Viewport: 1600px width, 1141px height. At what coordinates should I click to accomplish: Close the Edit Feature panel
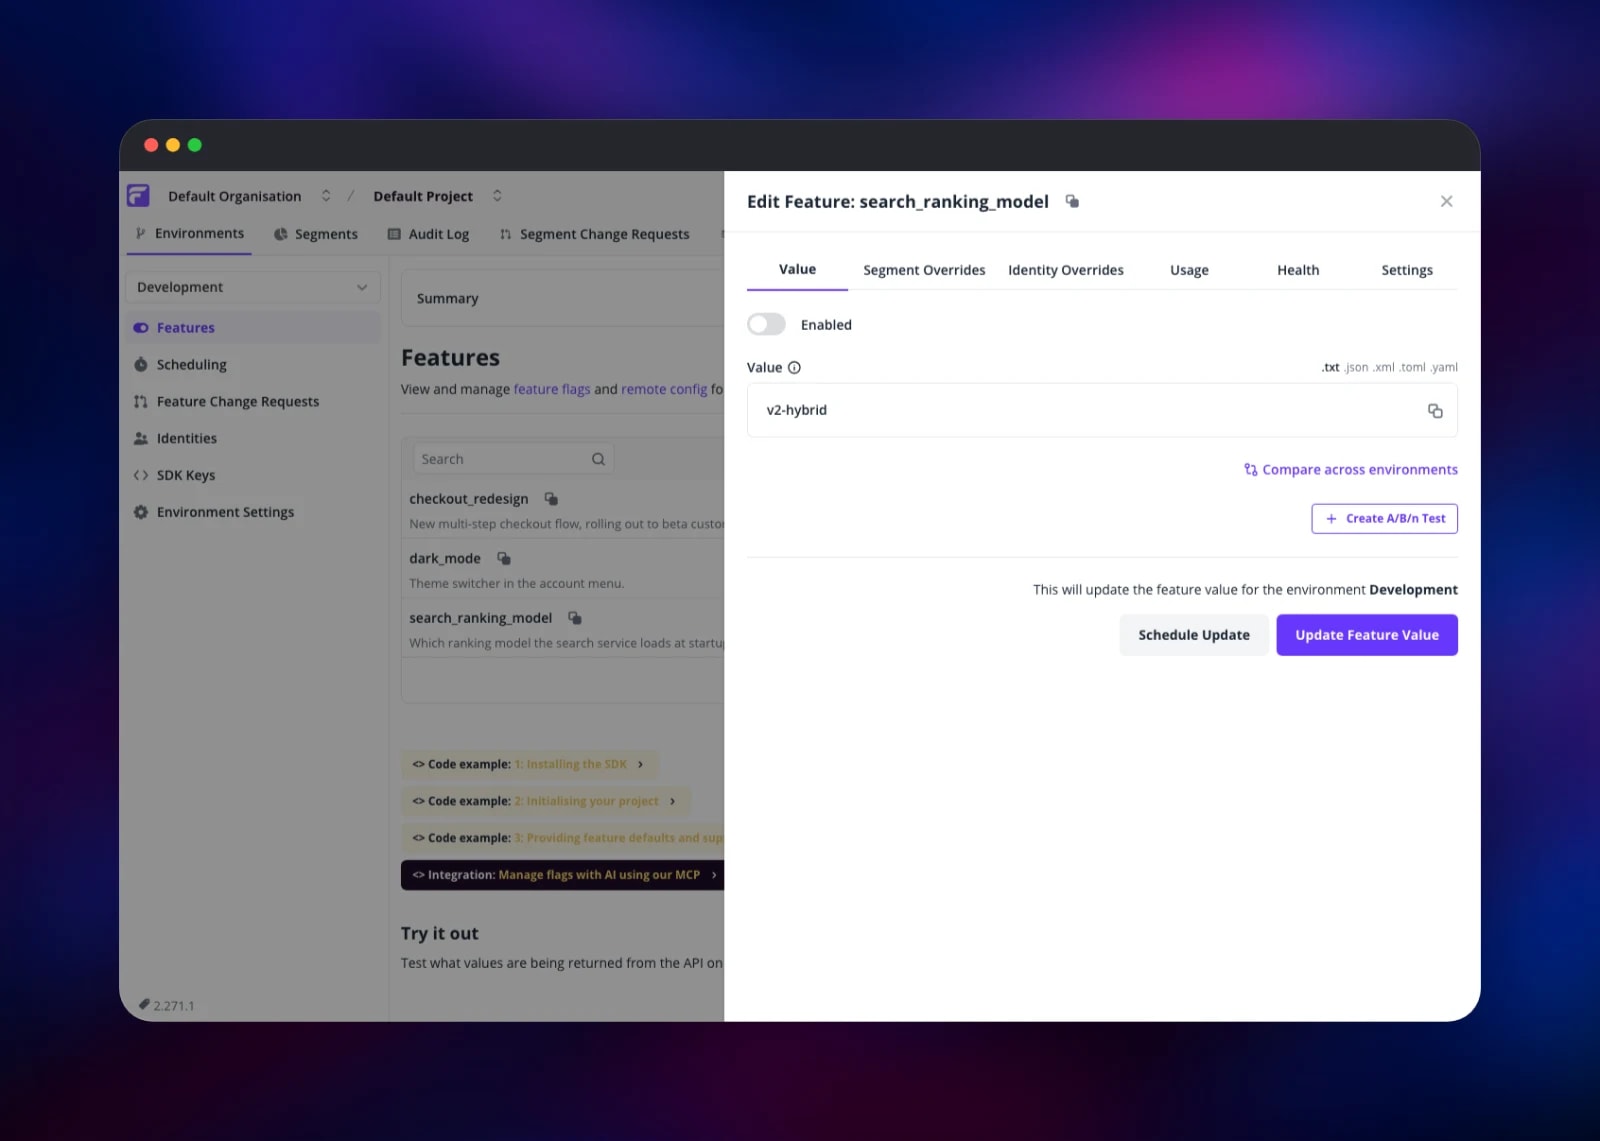pyautogui.click(x=1446, y=201)
